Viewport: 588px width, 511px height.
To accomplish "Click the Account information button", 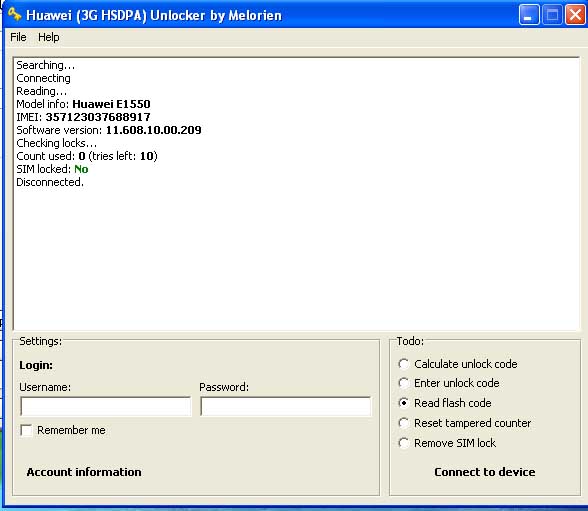I will coord(84,472).
